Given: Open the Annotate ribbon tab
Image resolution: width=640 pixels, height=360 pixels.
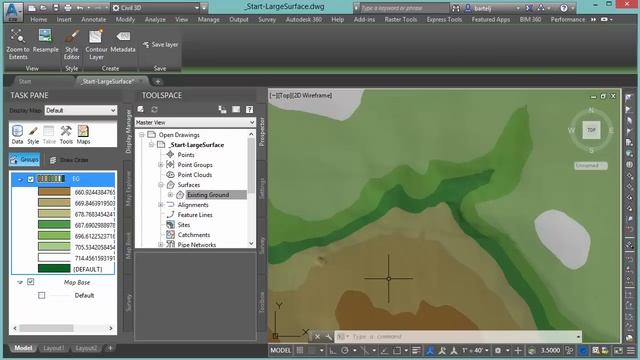Looking at the screenshot, I should click(x=93, y=20).
